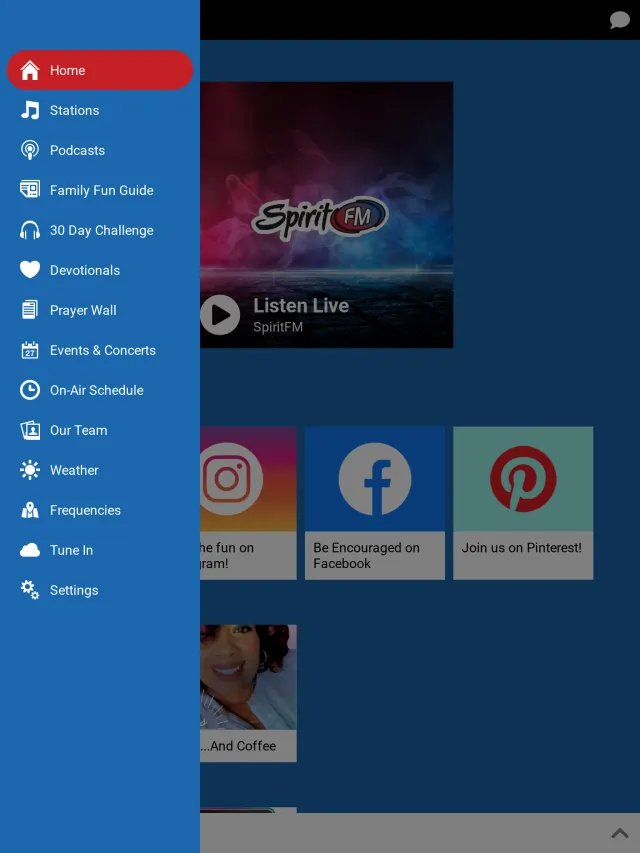Open the Our Team menu label
The image size is (640, 853).
click(78, 430)
